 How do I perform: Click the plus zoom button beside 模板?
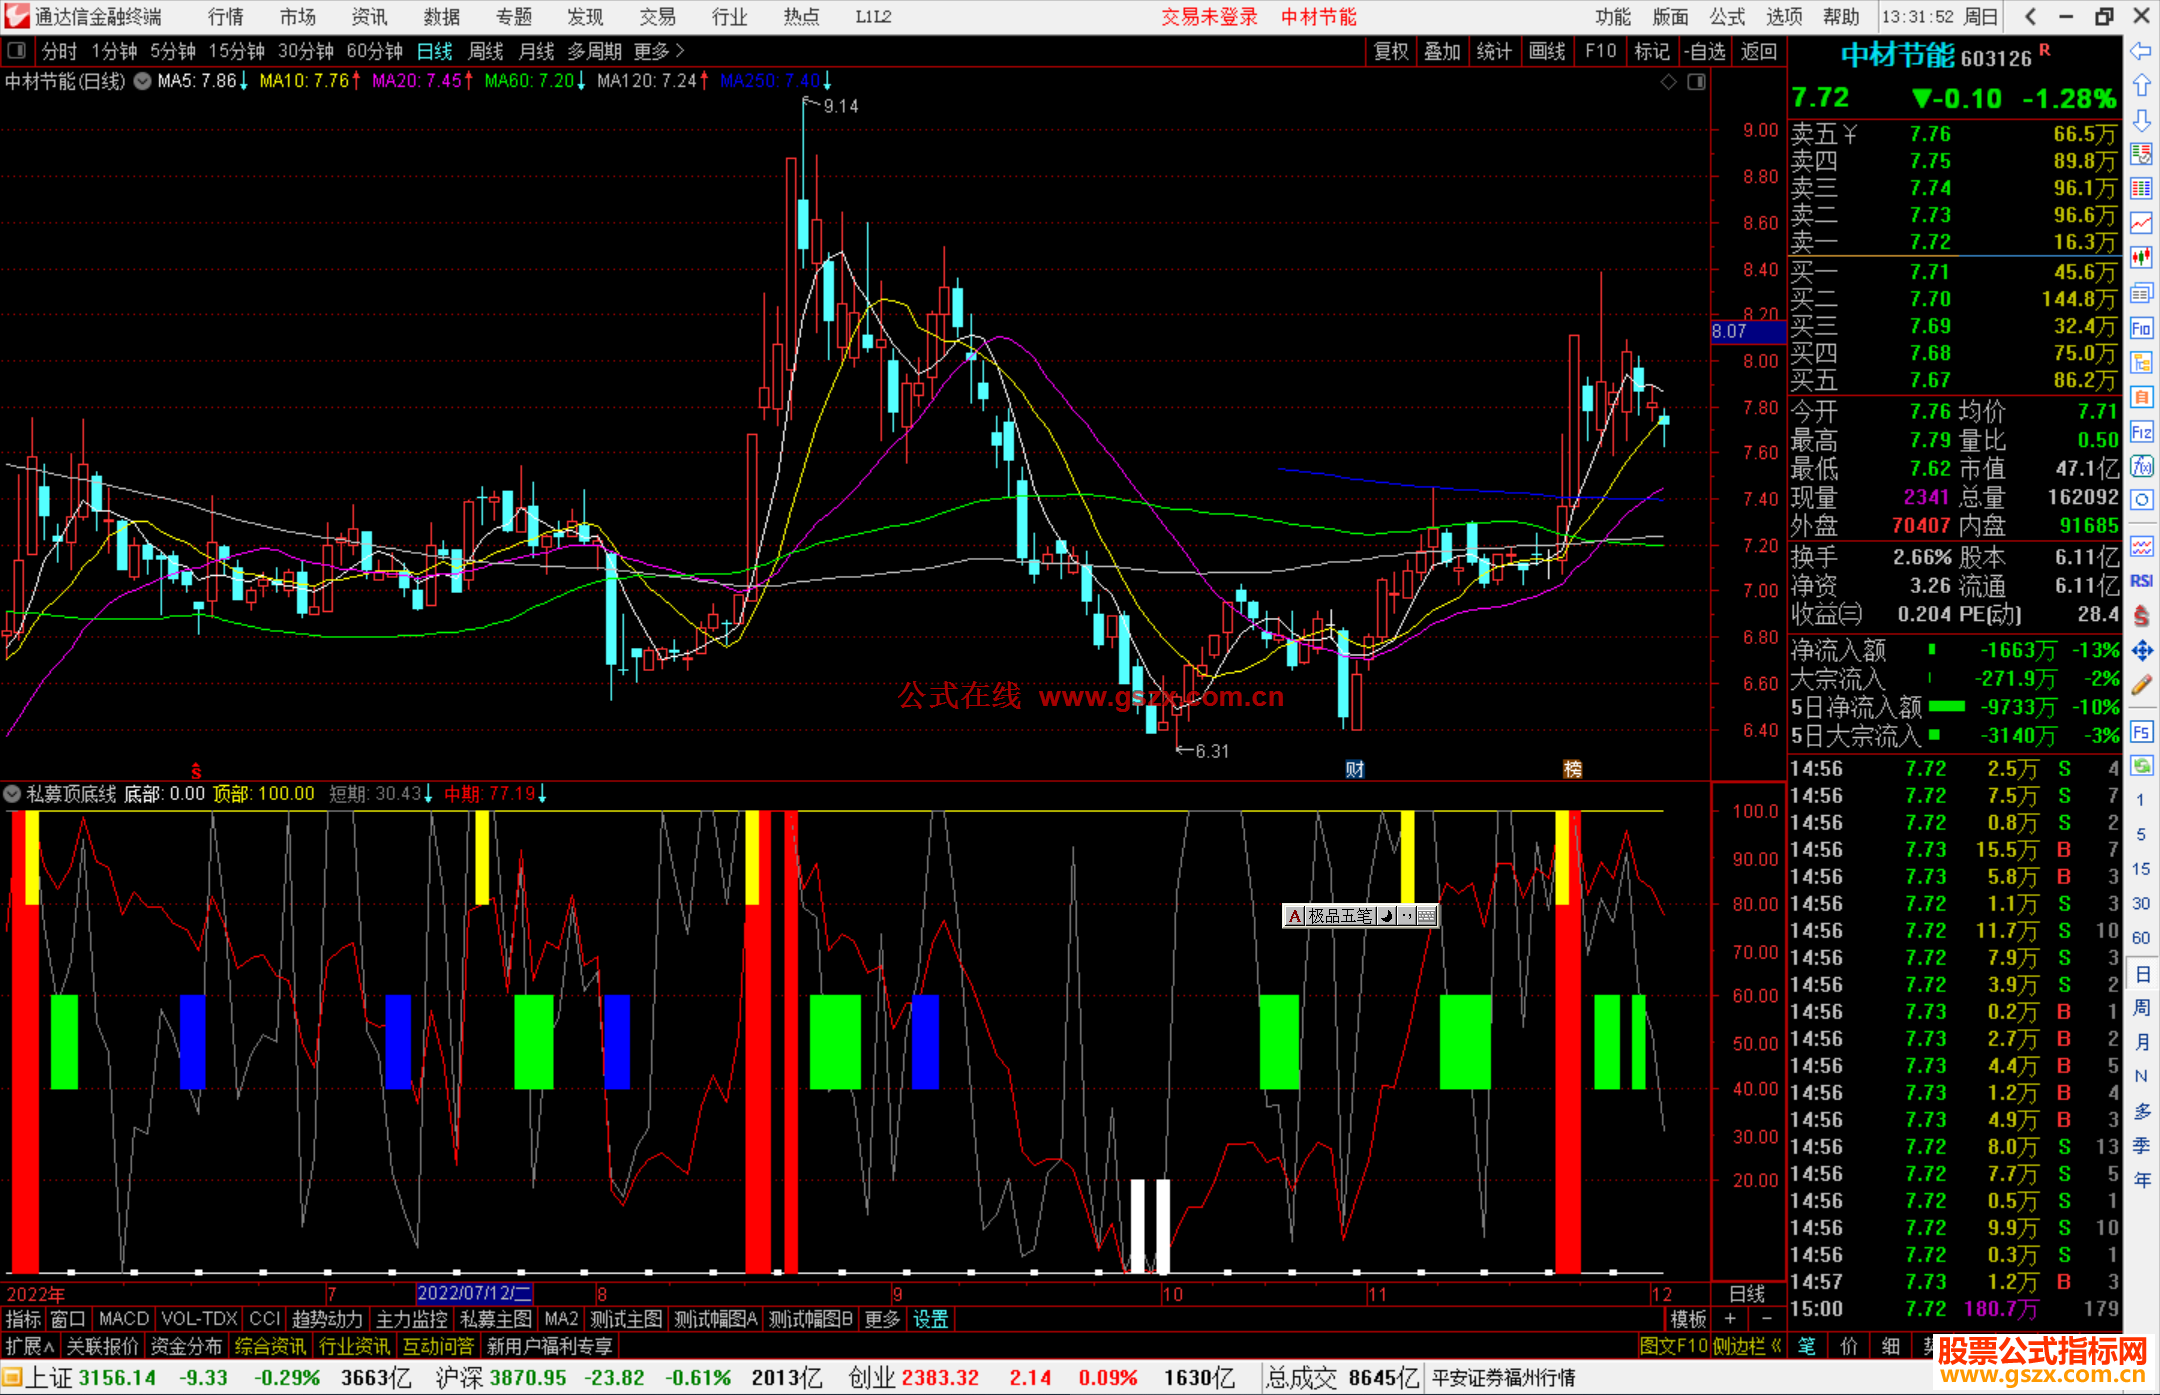point(1730,1319)
